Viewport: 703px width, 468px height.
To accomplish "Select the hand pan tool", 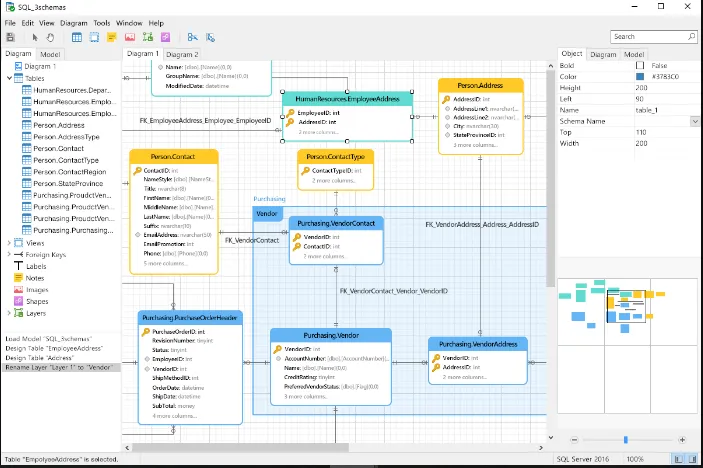I will [50, 37].
